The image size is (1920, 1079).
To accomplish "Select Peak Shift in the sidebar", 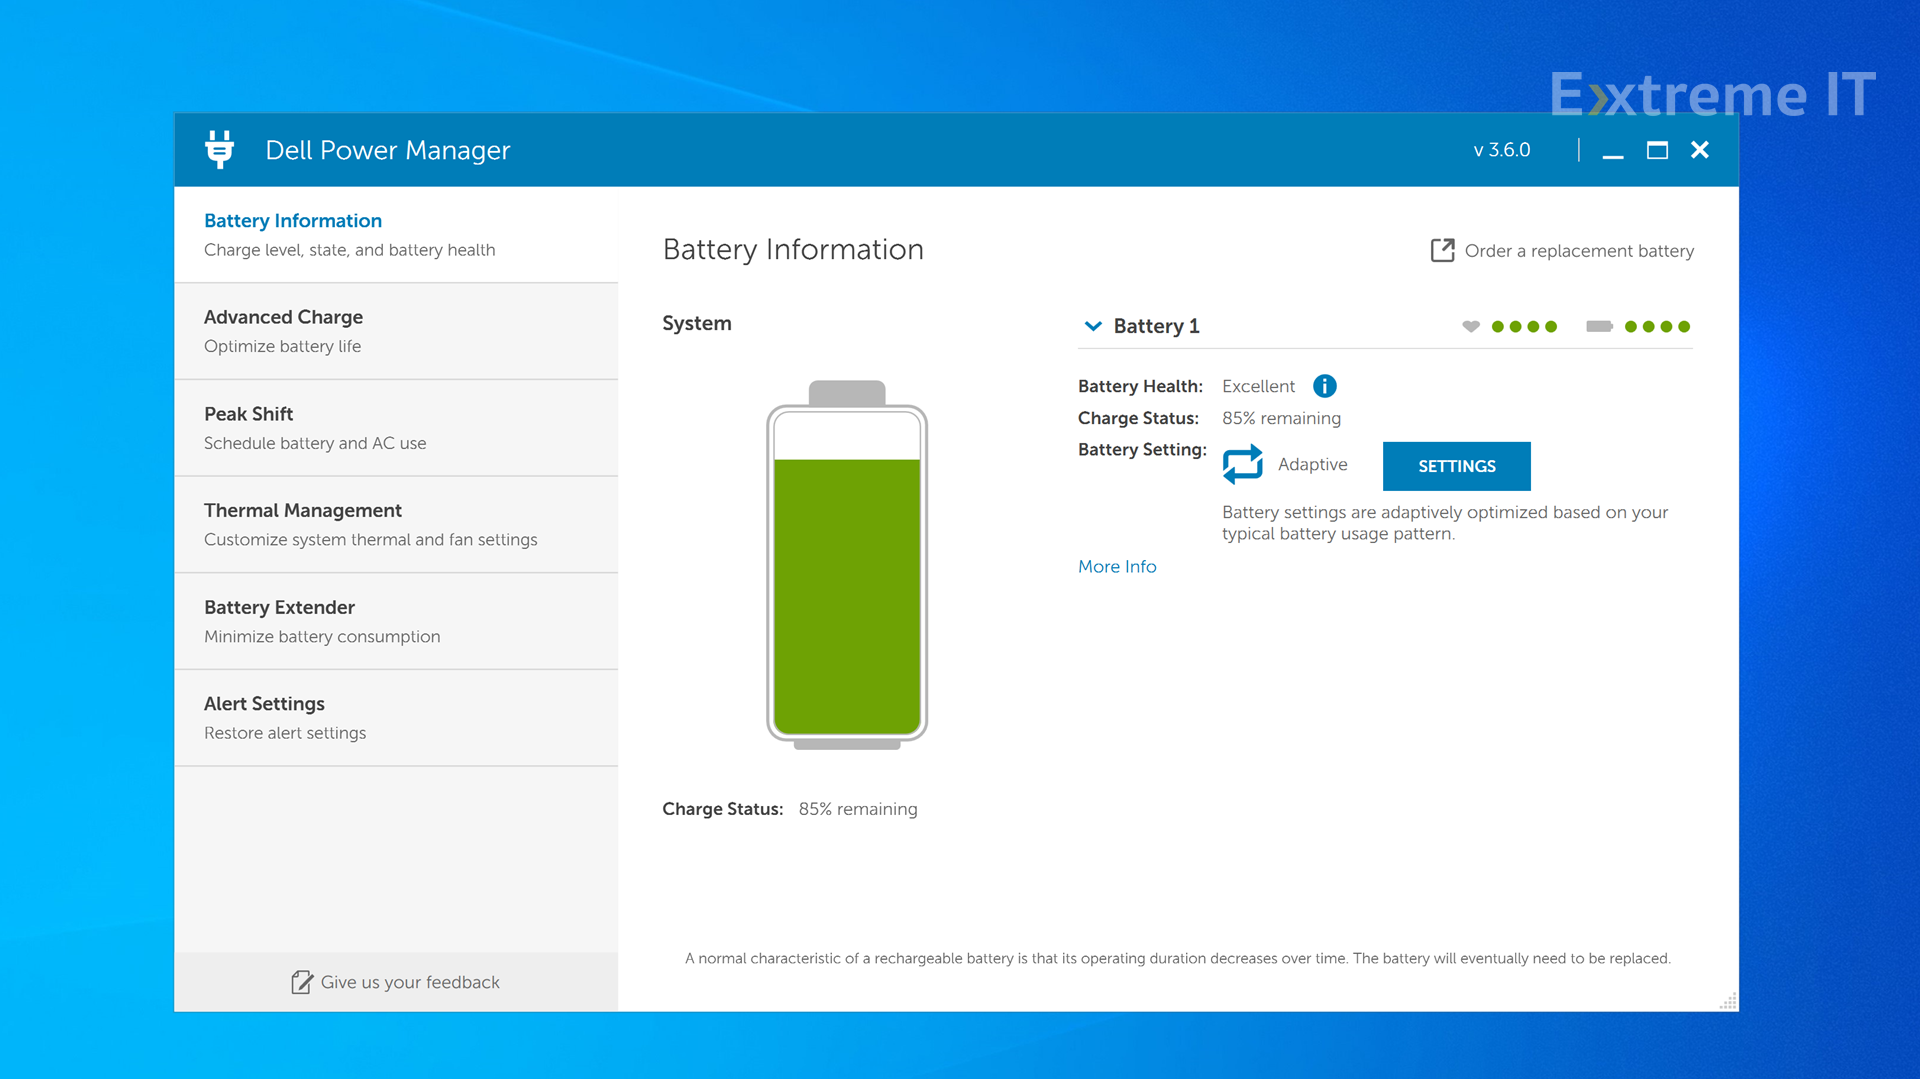I will tap(396, 428).
